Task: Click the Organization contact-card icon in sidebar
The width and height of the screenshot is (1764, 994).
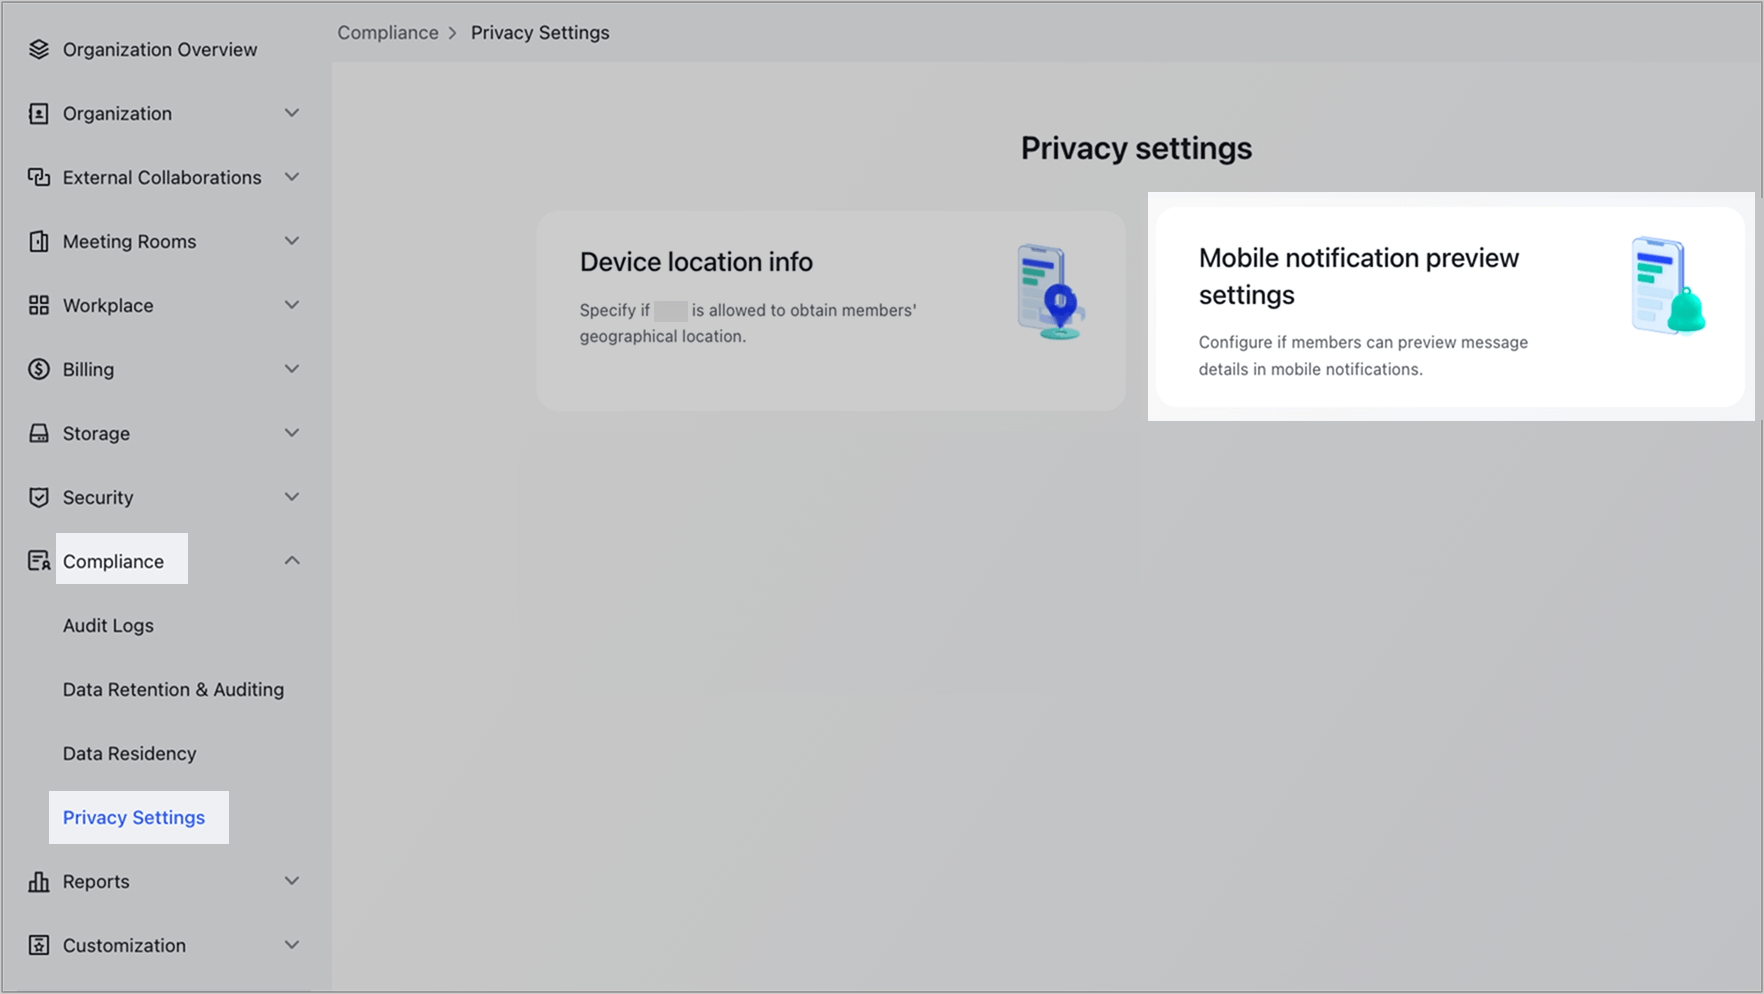Action: point(39,113)
